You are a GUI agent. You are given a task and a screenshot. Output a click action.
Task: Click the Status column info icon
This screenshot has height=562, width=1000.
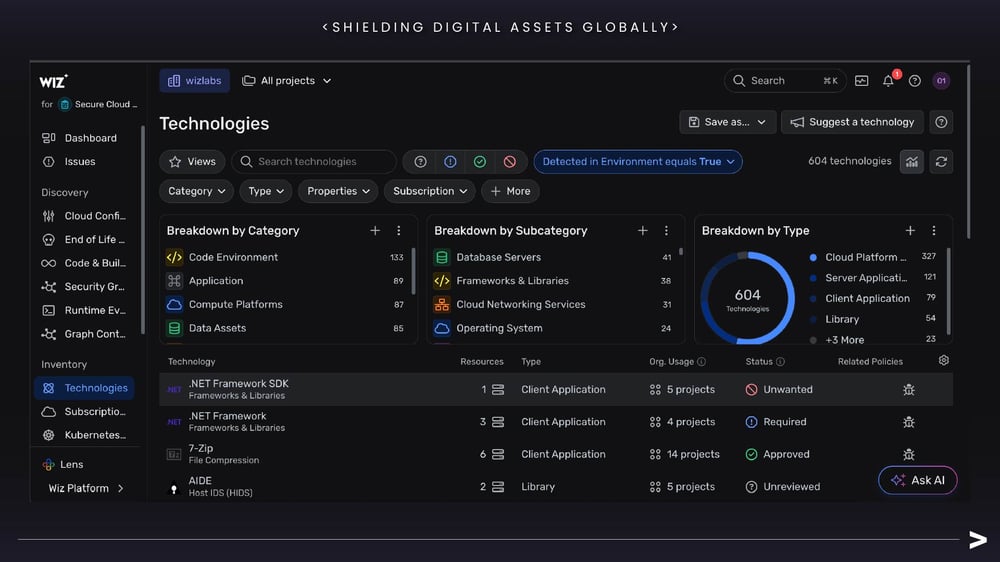780,362
